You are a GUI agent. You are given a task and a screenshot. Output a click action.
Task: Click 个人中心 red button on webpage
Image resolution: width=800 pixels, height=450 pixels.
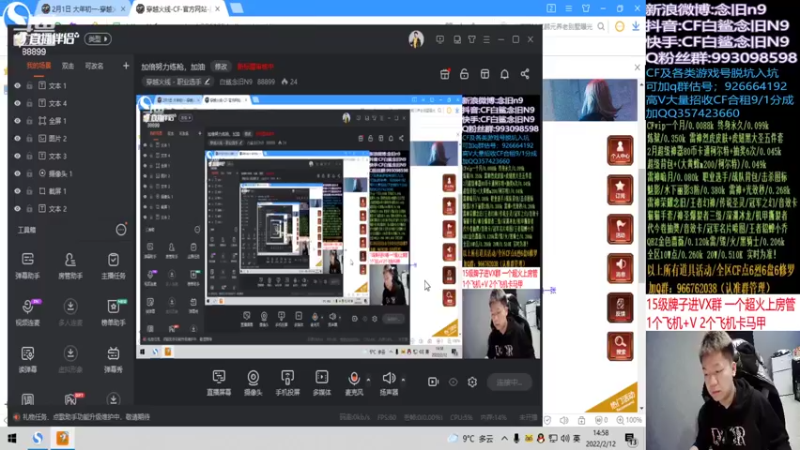point(620,151)
